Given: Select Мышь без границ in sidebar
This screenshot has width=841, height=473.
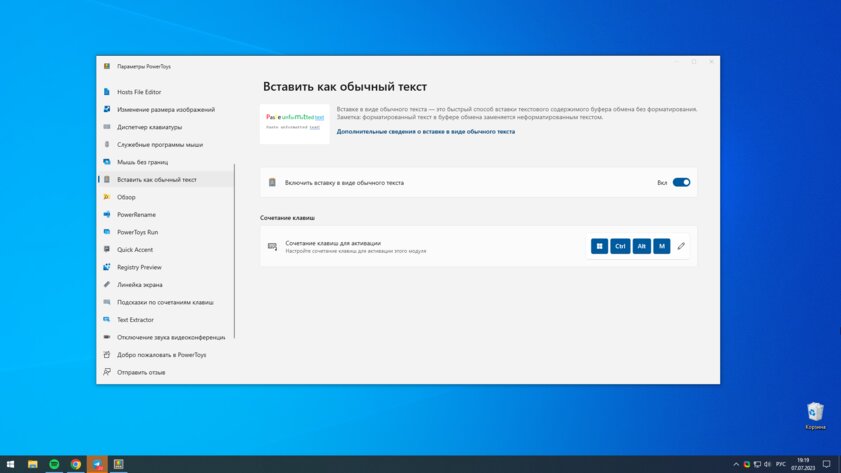Looking at the screenshot, I should click(x=166, y=162).
